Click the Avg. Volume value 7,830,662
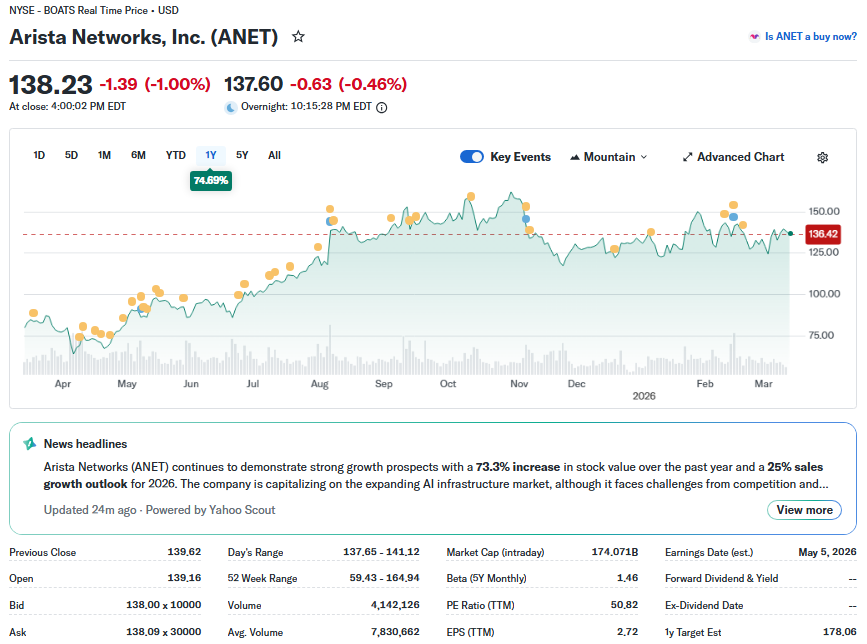The height and width of the screenshot is (644, 867). (395, 631)
